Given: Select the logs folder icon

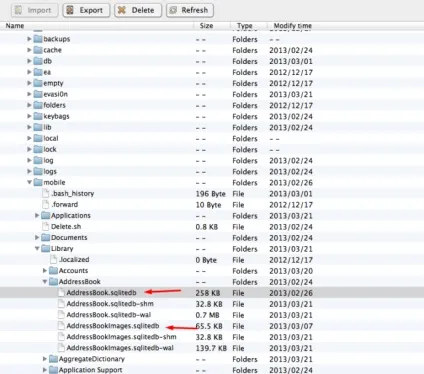Looking at the screenshot, I should tap(38, 171).
